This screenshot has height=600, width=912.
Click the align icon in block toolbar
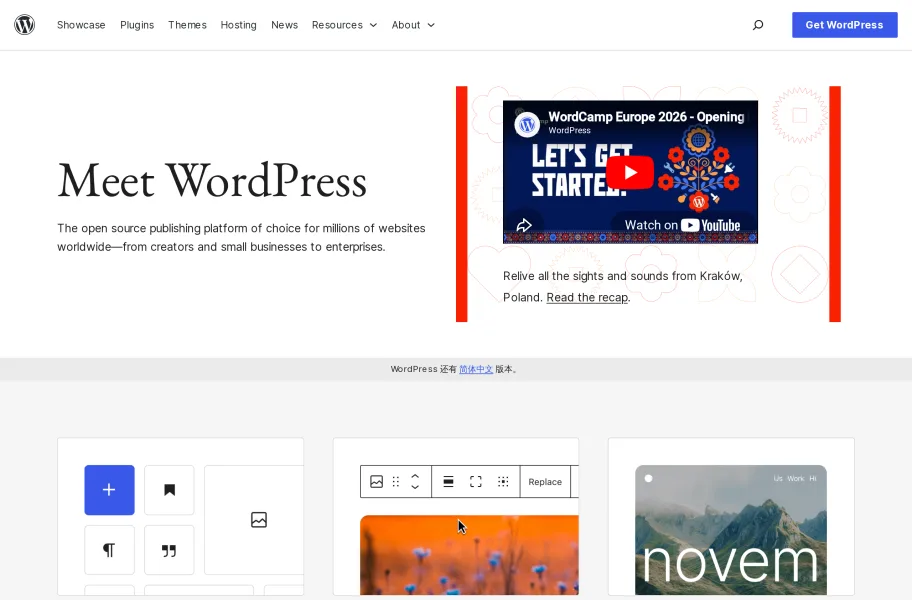448,481
